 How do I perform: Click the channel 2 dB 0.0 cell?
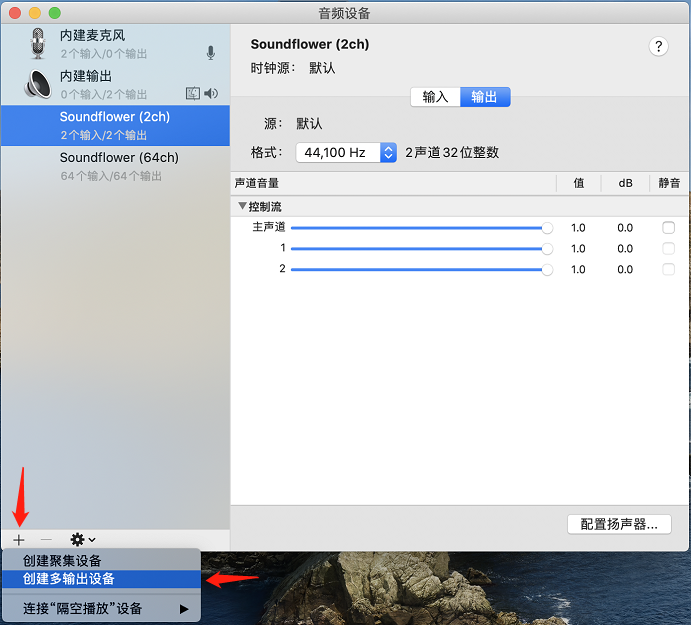(625, 270)
